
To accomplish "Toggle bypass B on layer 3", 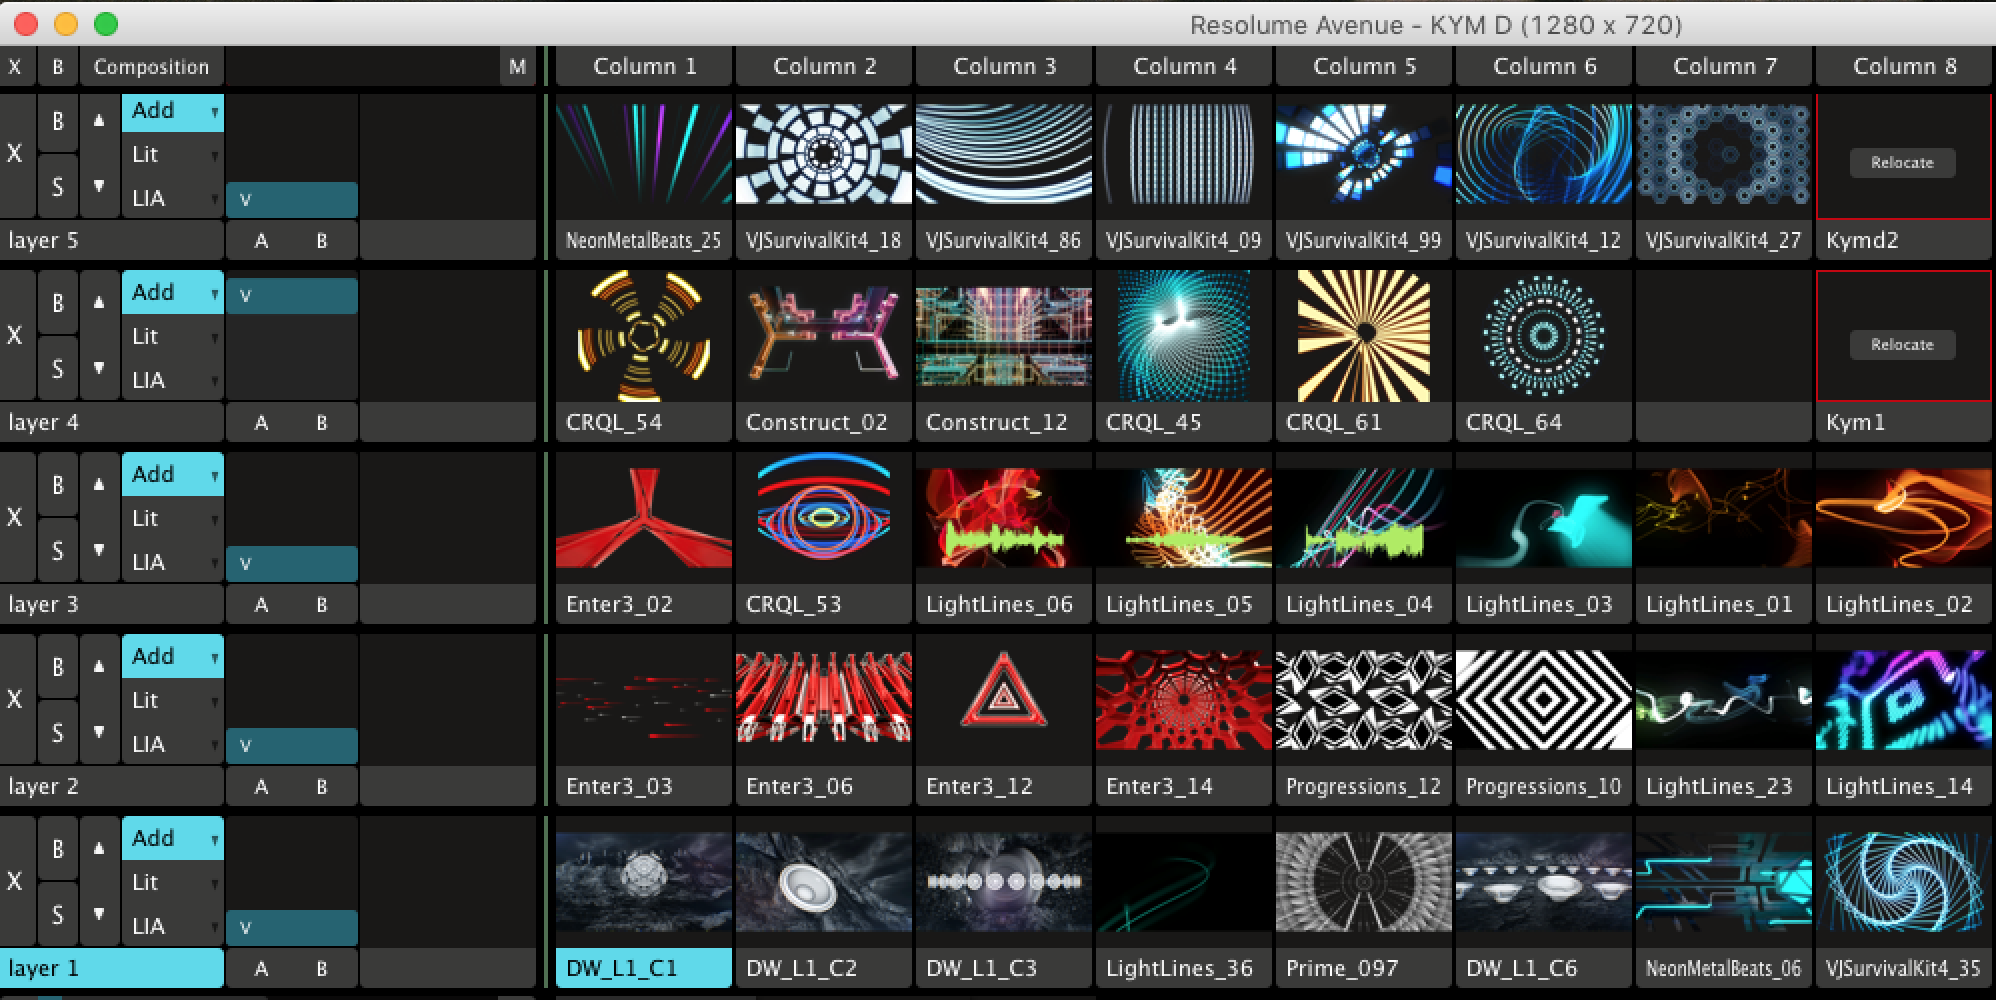I will (x=58, y=485).
